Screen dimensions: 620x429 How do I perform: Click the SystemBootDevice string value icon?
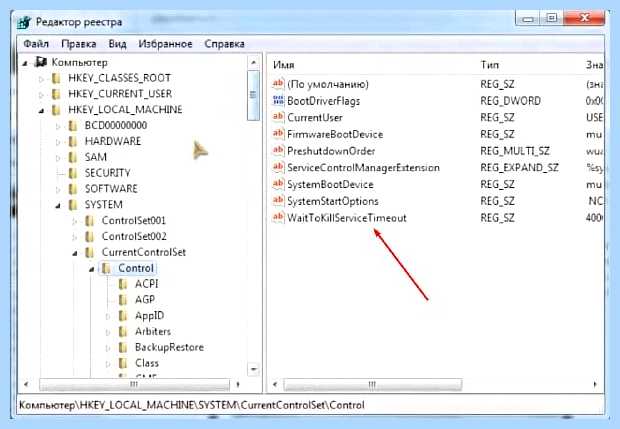(278, 184)
